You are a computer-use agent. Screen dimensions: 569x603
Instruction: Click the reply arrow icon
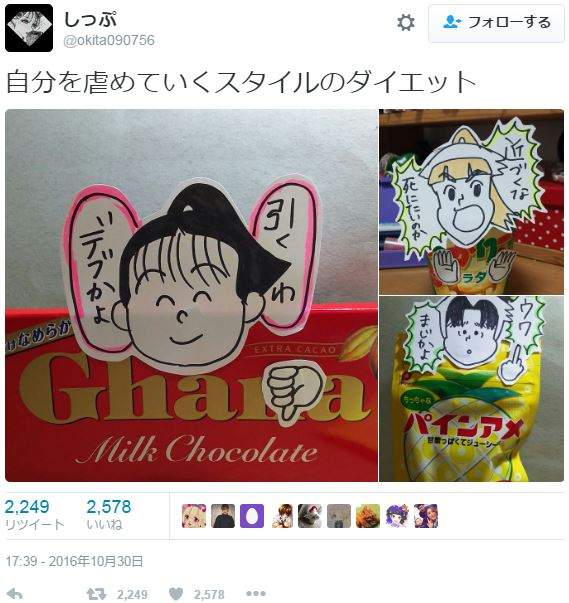(x=16, y=594)
